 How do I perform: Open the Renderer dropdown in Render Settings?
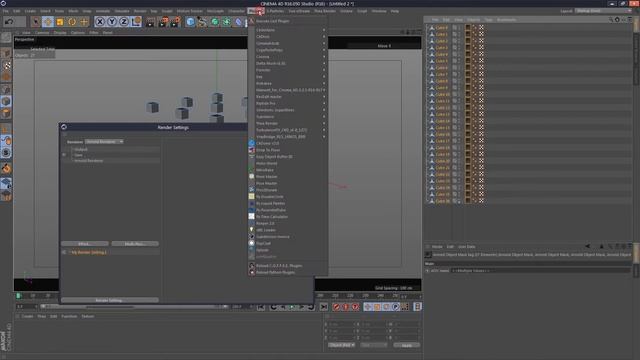[104, 142]
